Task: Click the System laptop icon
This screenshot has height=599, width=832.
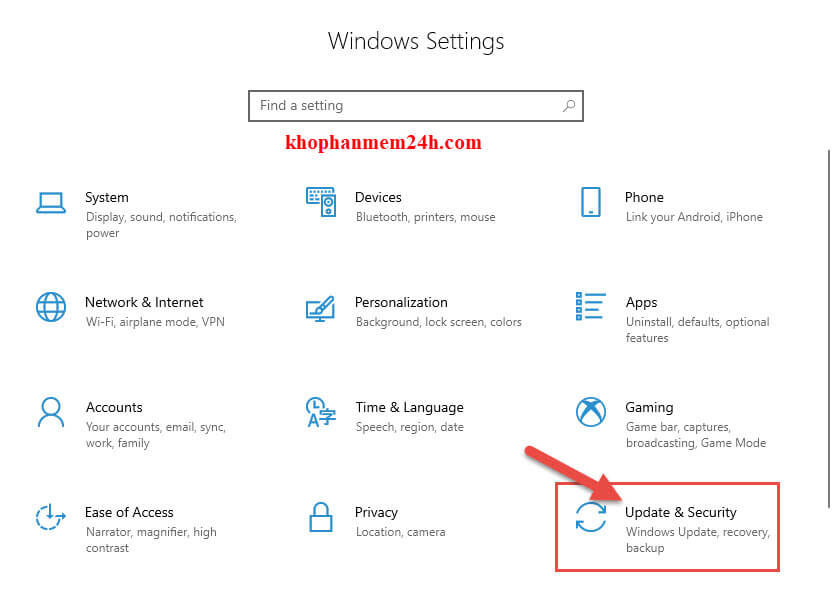Action: tap(51, 203)
